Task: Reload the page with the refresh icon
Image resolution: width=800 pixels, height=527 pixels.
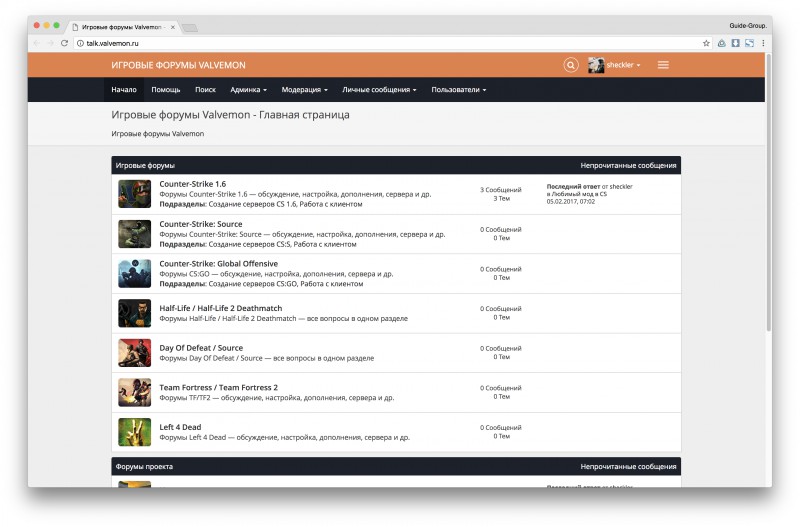Action: (x=64, y=43)
